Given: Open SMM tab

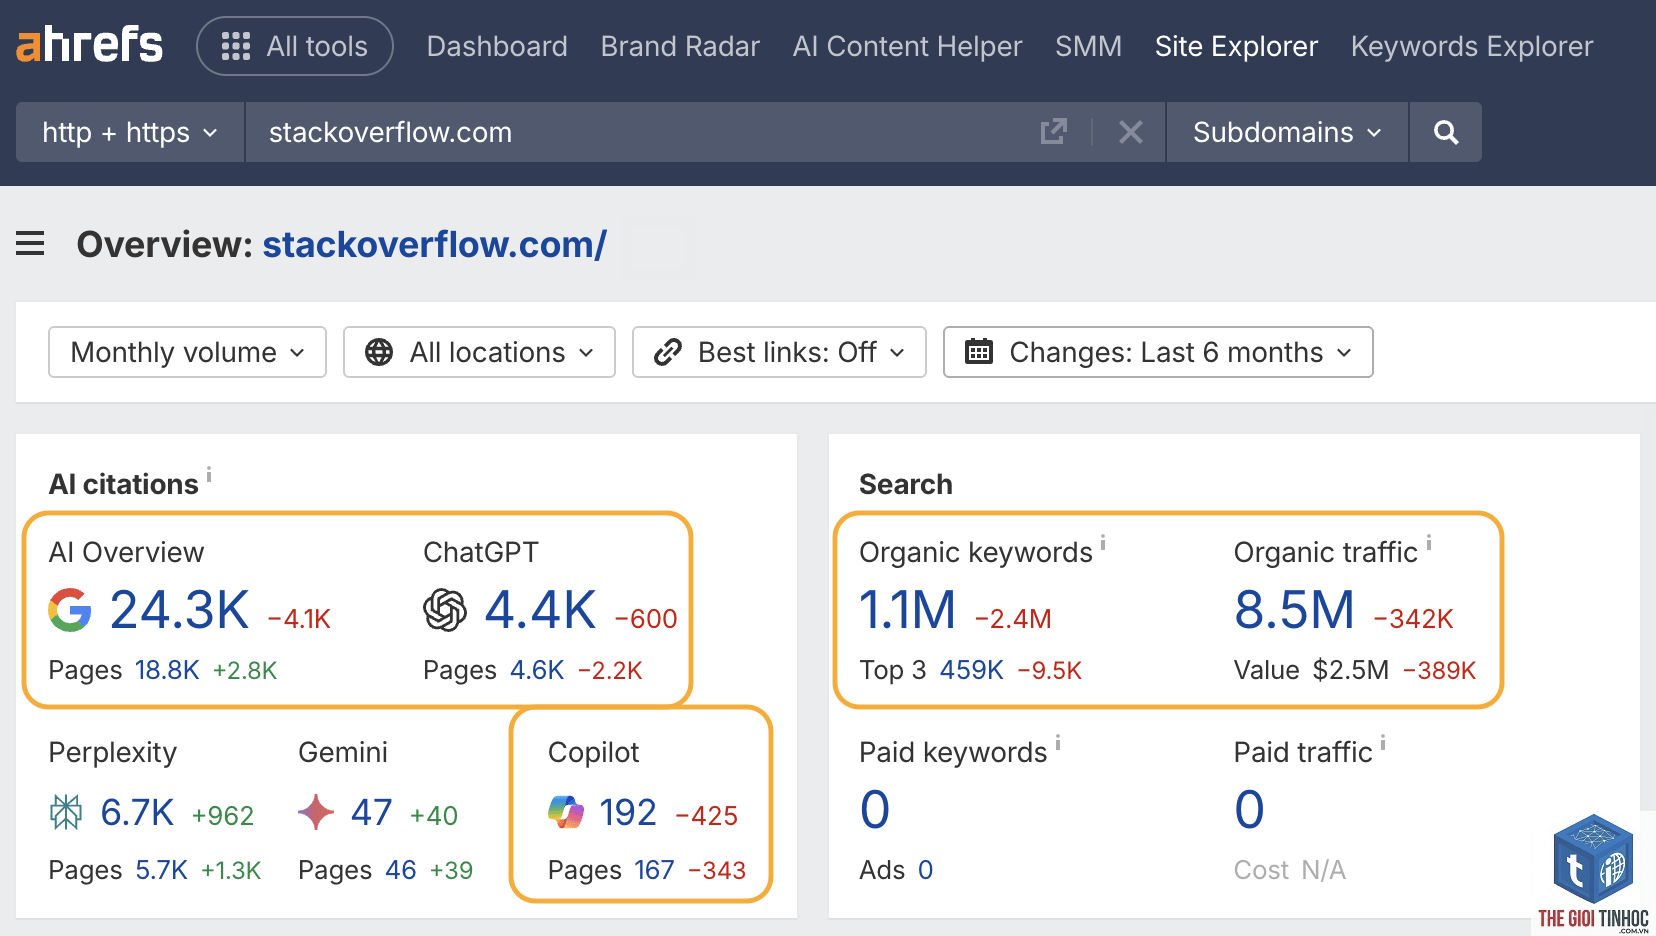Looking at the screenshot, I should pyautogui.click(x=1088, y=46).
